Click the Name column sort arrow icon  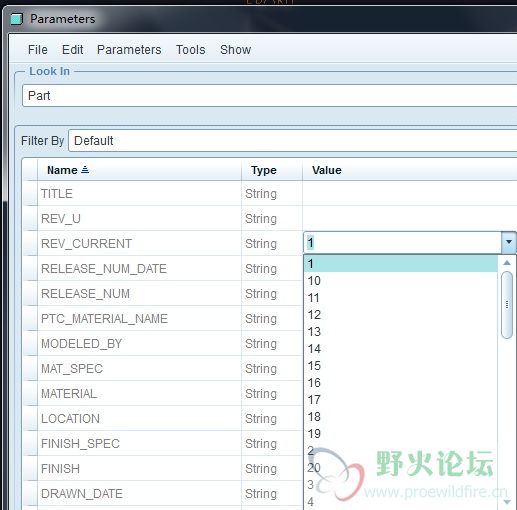point(85,170)
